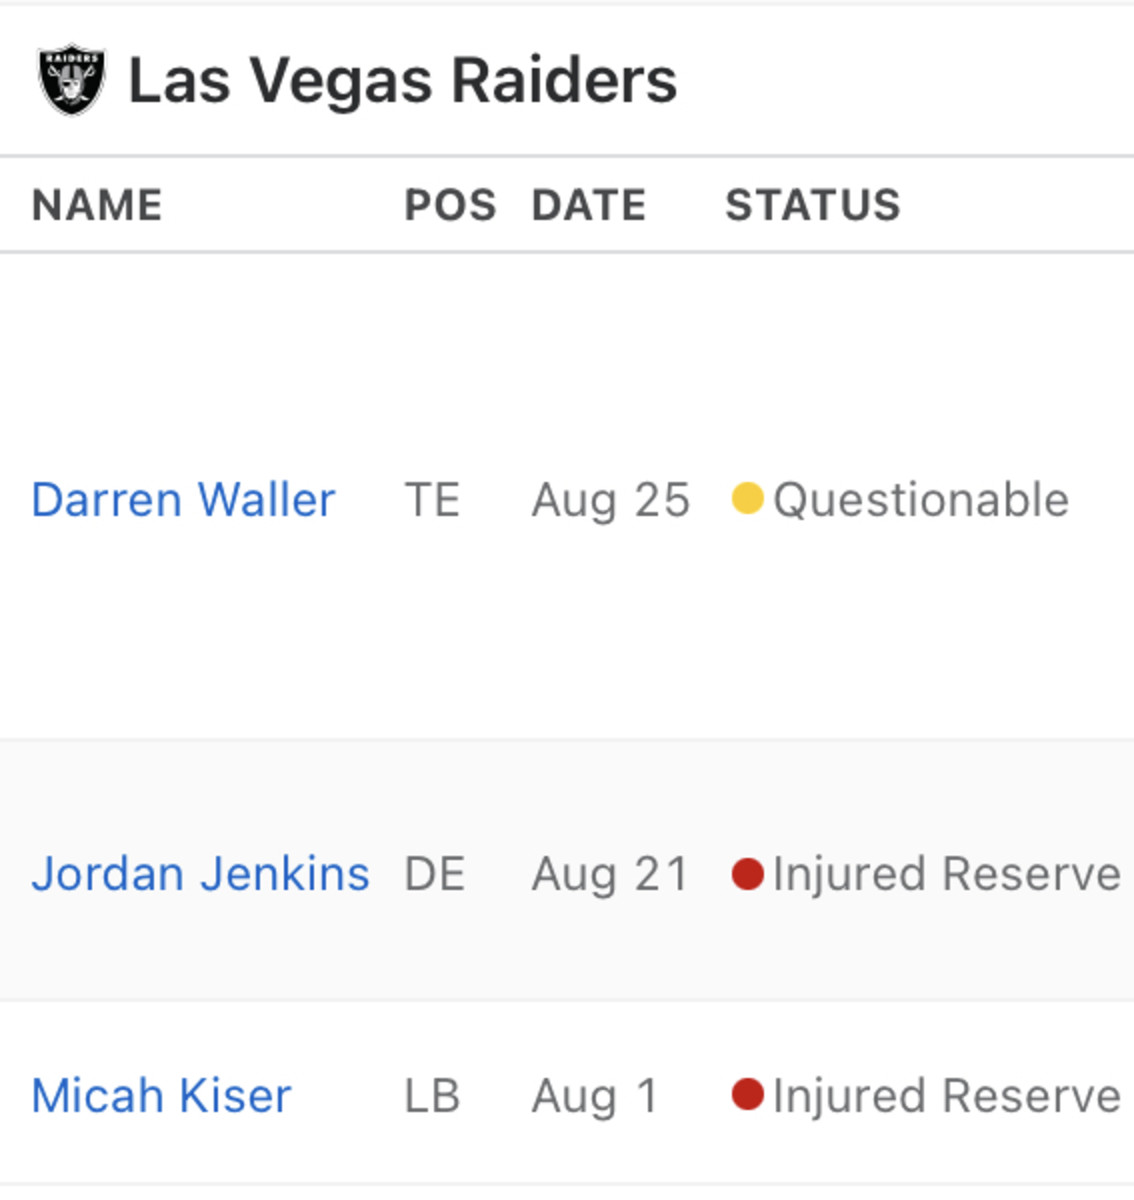
Task: Click the Aug 21 date cell
Action: [610, 873]
